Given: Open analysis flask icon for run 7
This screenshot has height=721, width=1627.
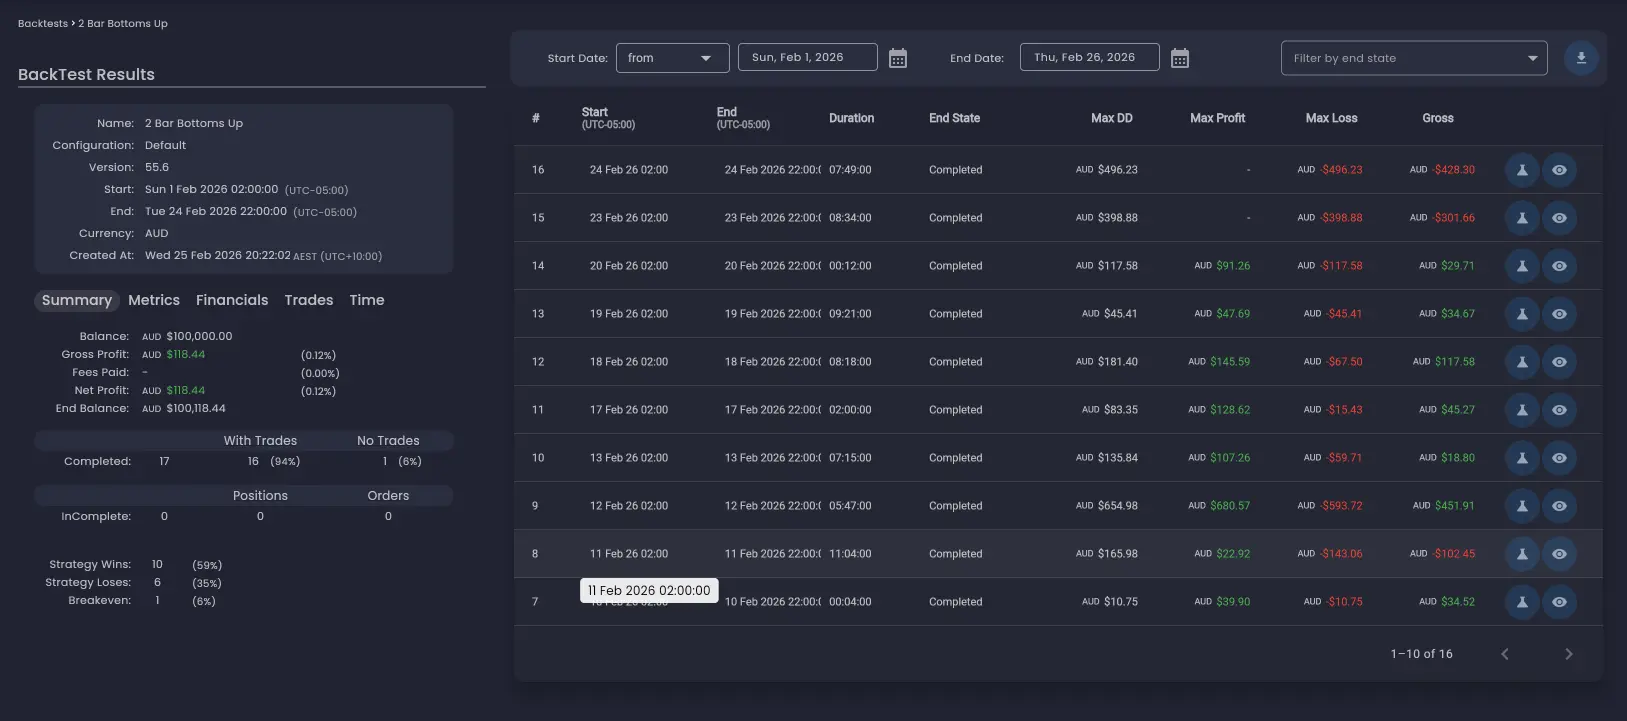Looking at the screenshot, I should click(1522, 602).
